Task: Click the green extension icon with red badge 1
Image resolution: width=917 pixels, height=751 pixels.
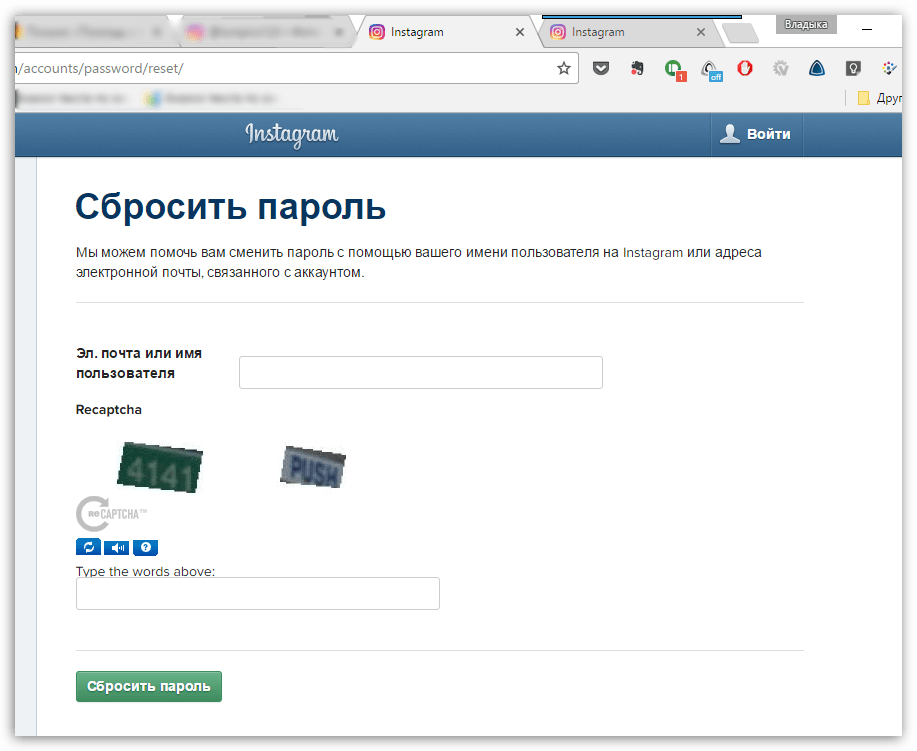Action: click(675, 70)
